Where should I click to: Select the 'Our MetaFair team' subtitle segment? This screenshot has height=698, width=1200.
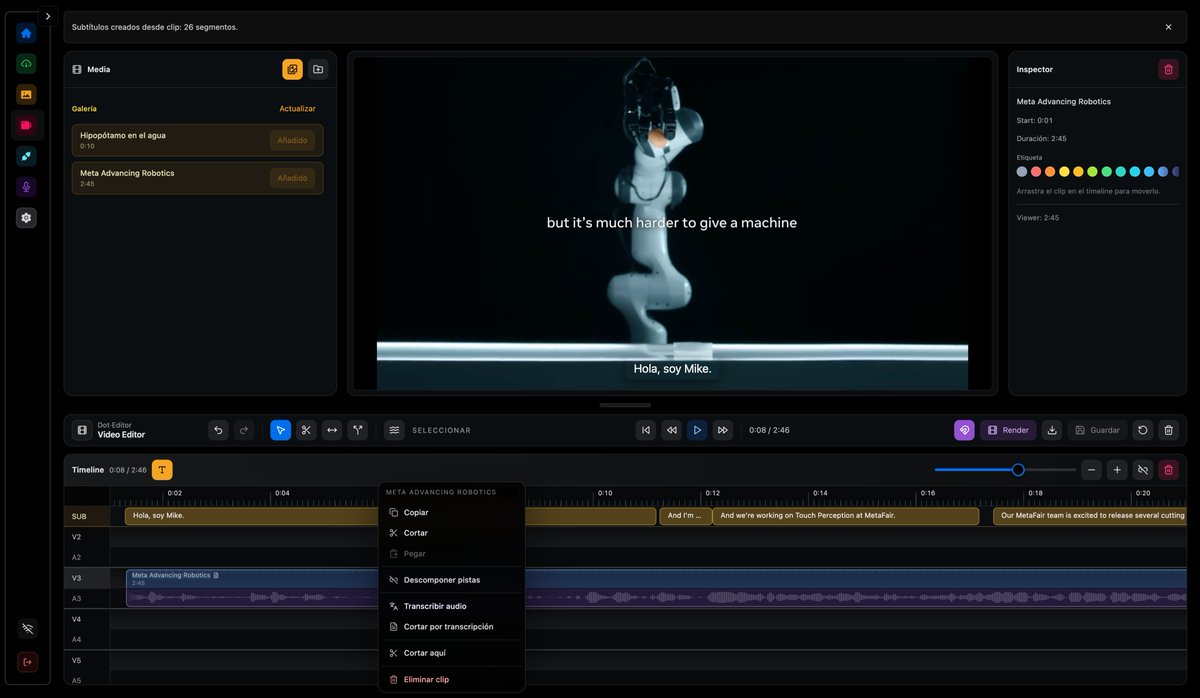coord(1089,516)
